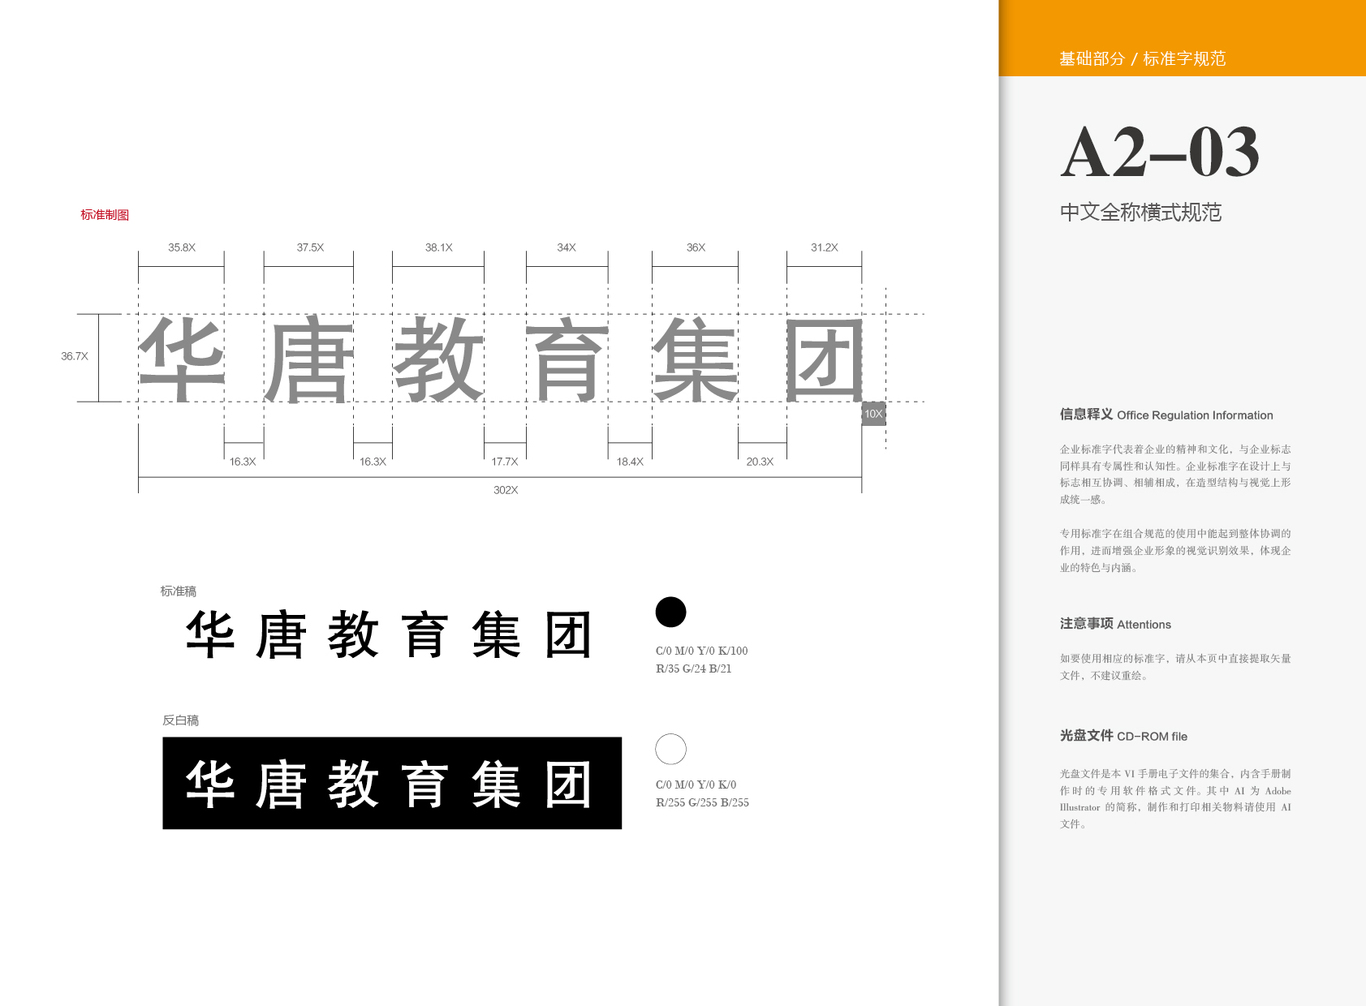Image resolution: width=1366 pixels, height=1006 pixels.
Task: Click the gray 唐 character in the diagram
Action: coord(308,359)
